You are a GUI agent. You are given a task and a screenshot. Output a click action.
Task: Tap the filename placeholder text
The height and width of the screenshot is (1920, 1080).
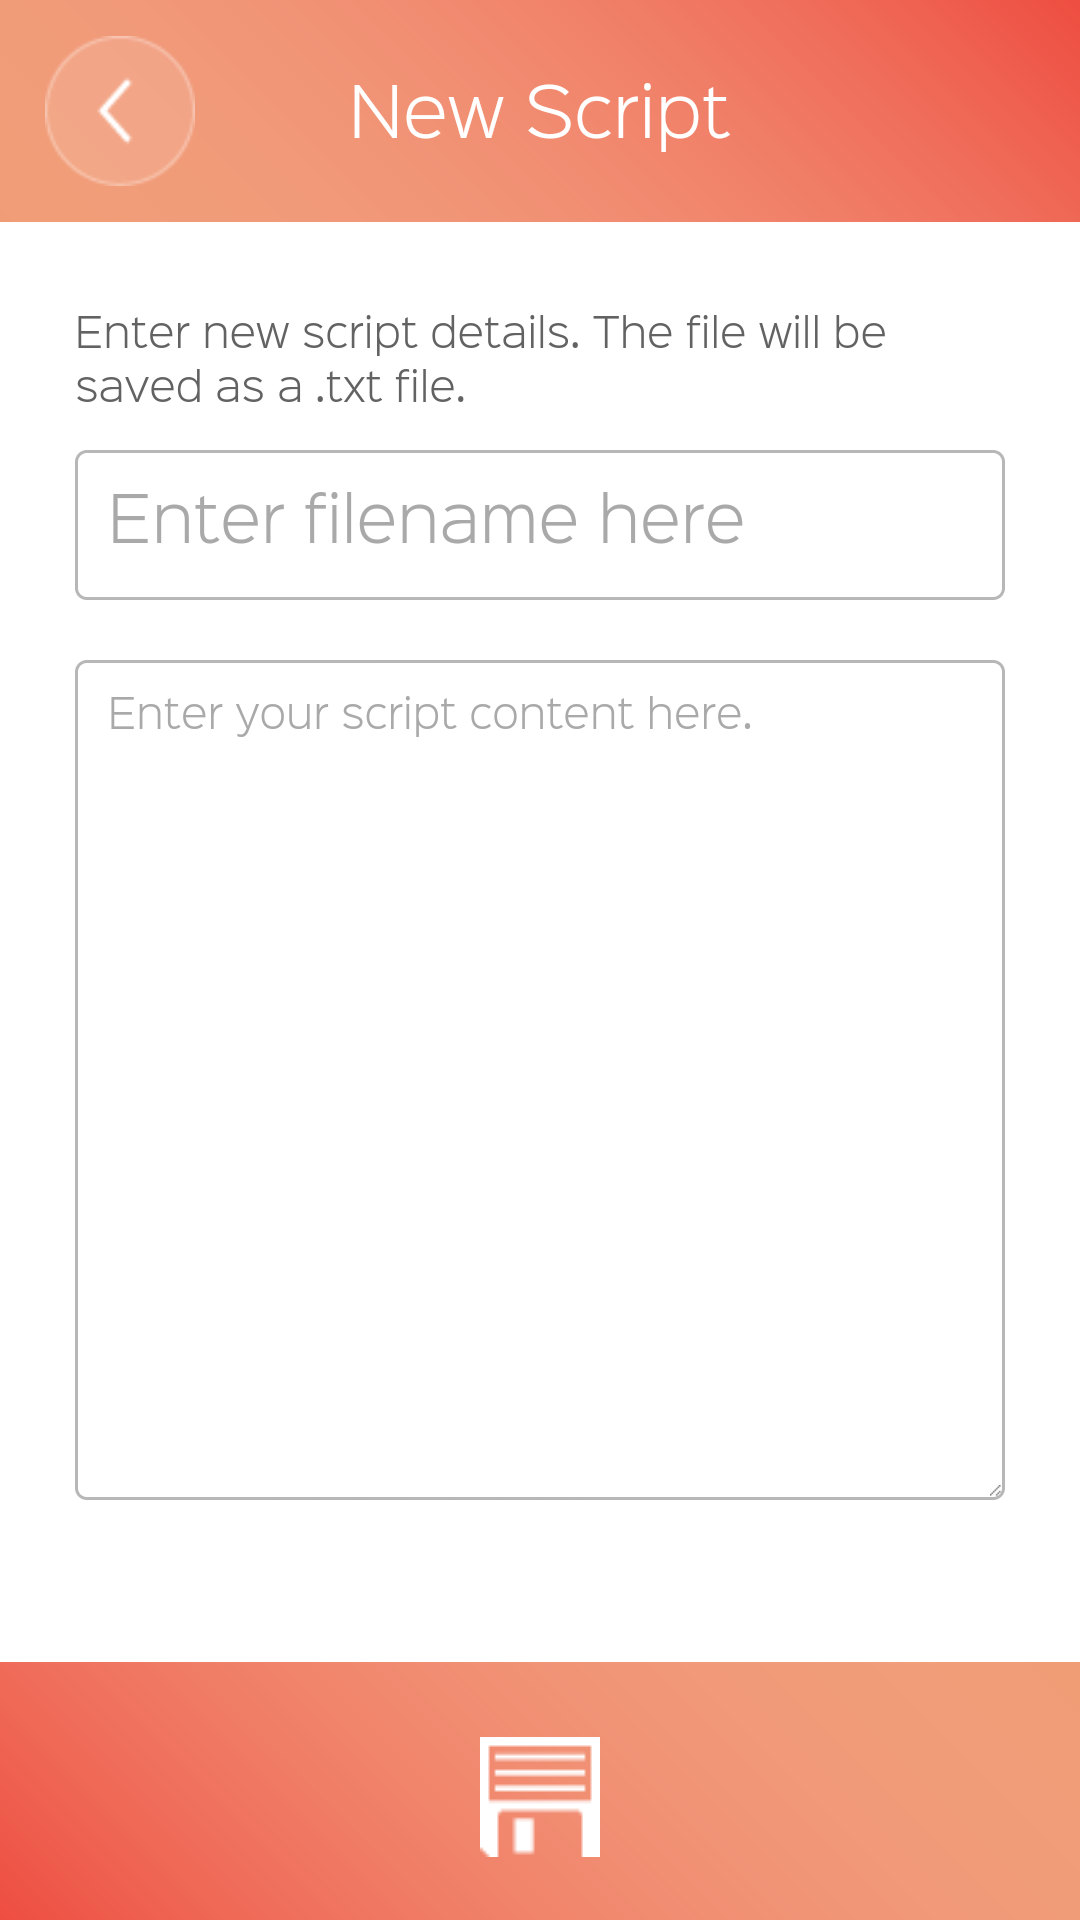(426, 520)
